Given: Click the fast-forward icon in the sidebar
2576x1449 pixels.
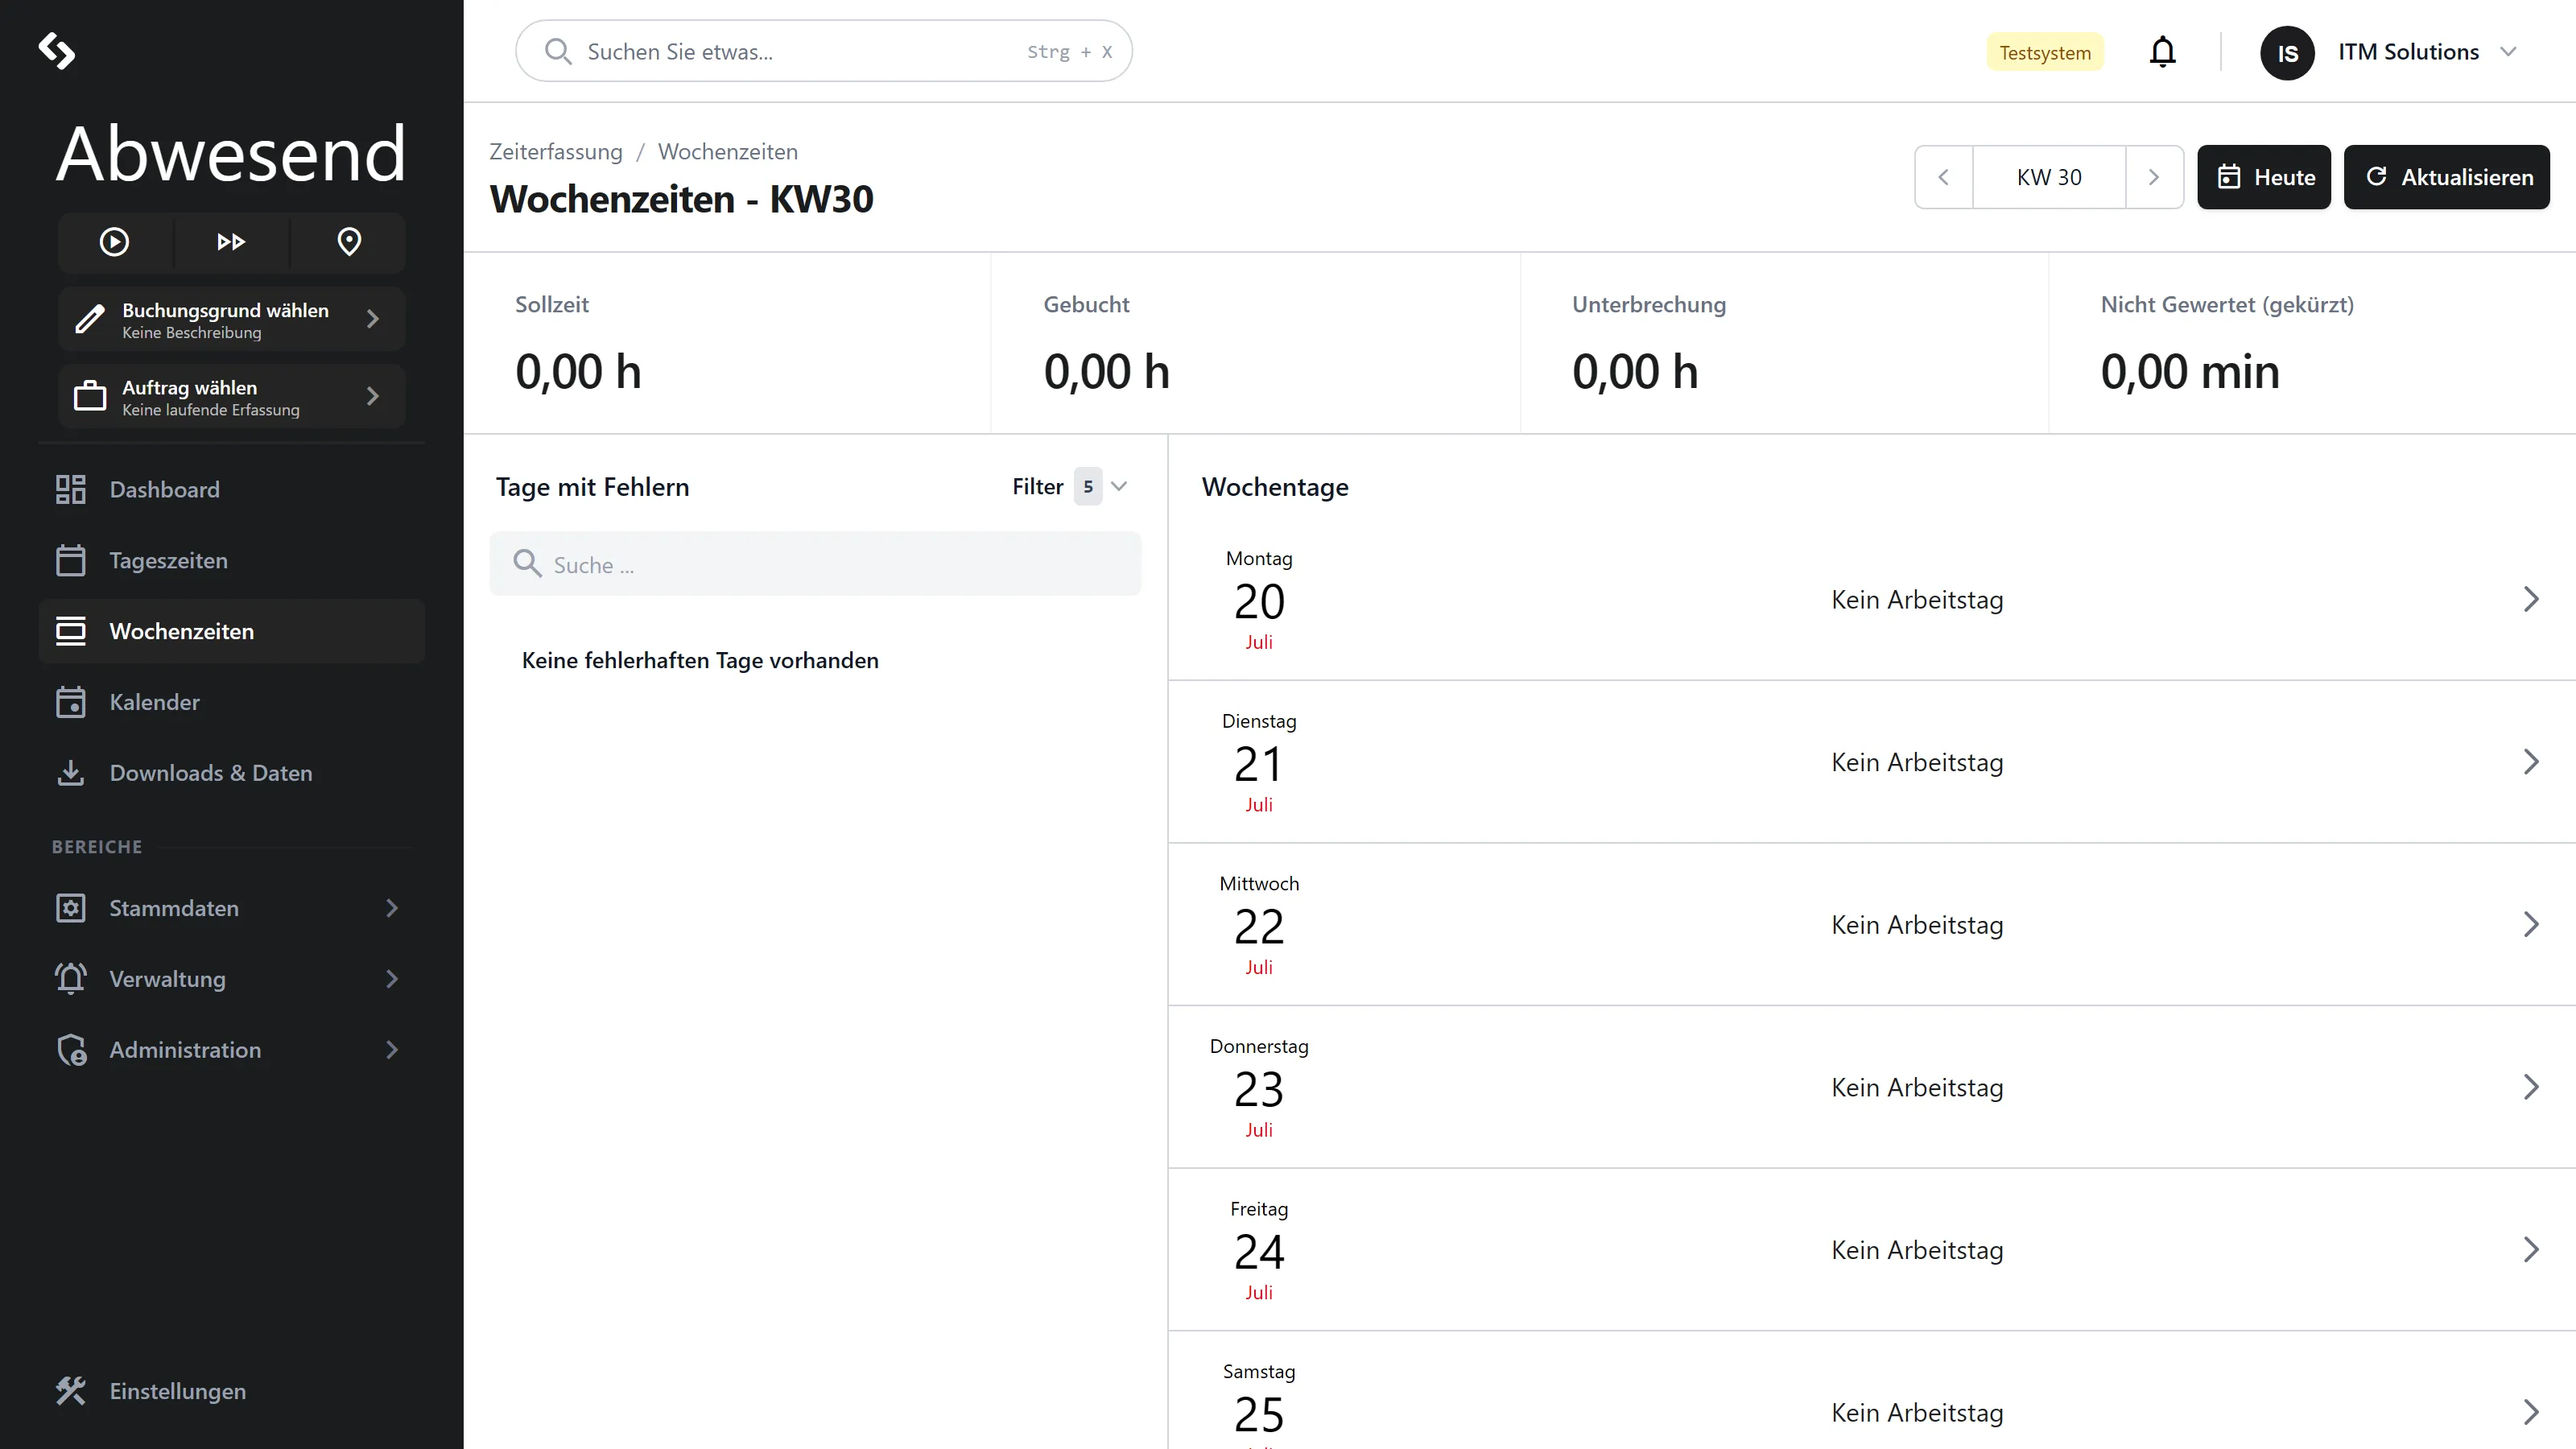Looking at the screenshot, I should pos(231,242).
